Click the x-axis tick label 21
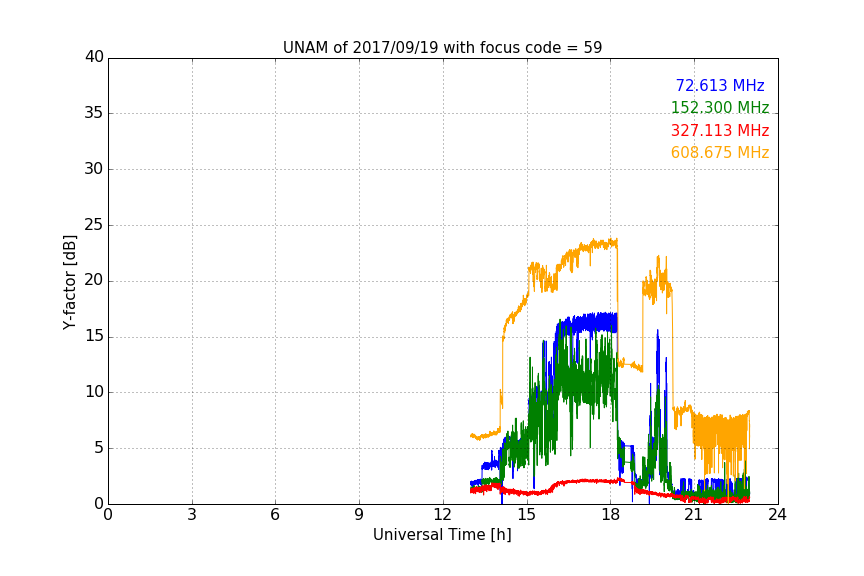The height and width of the screenshot is (576, 864). tap(694, 515)
